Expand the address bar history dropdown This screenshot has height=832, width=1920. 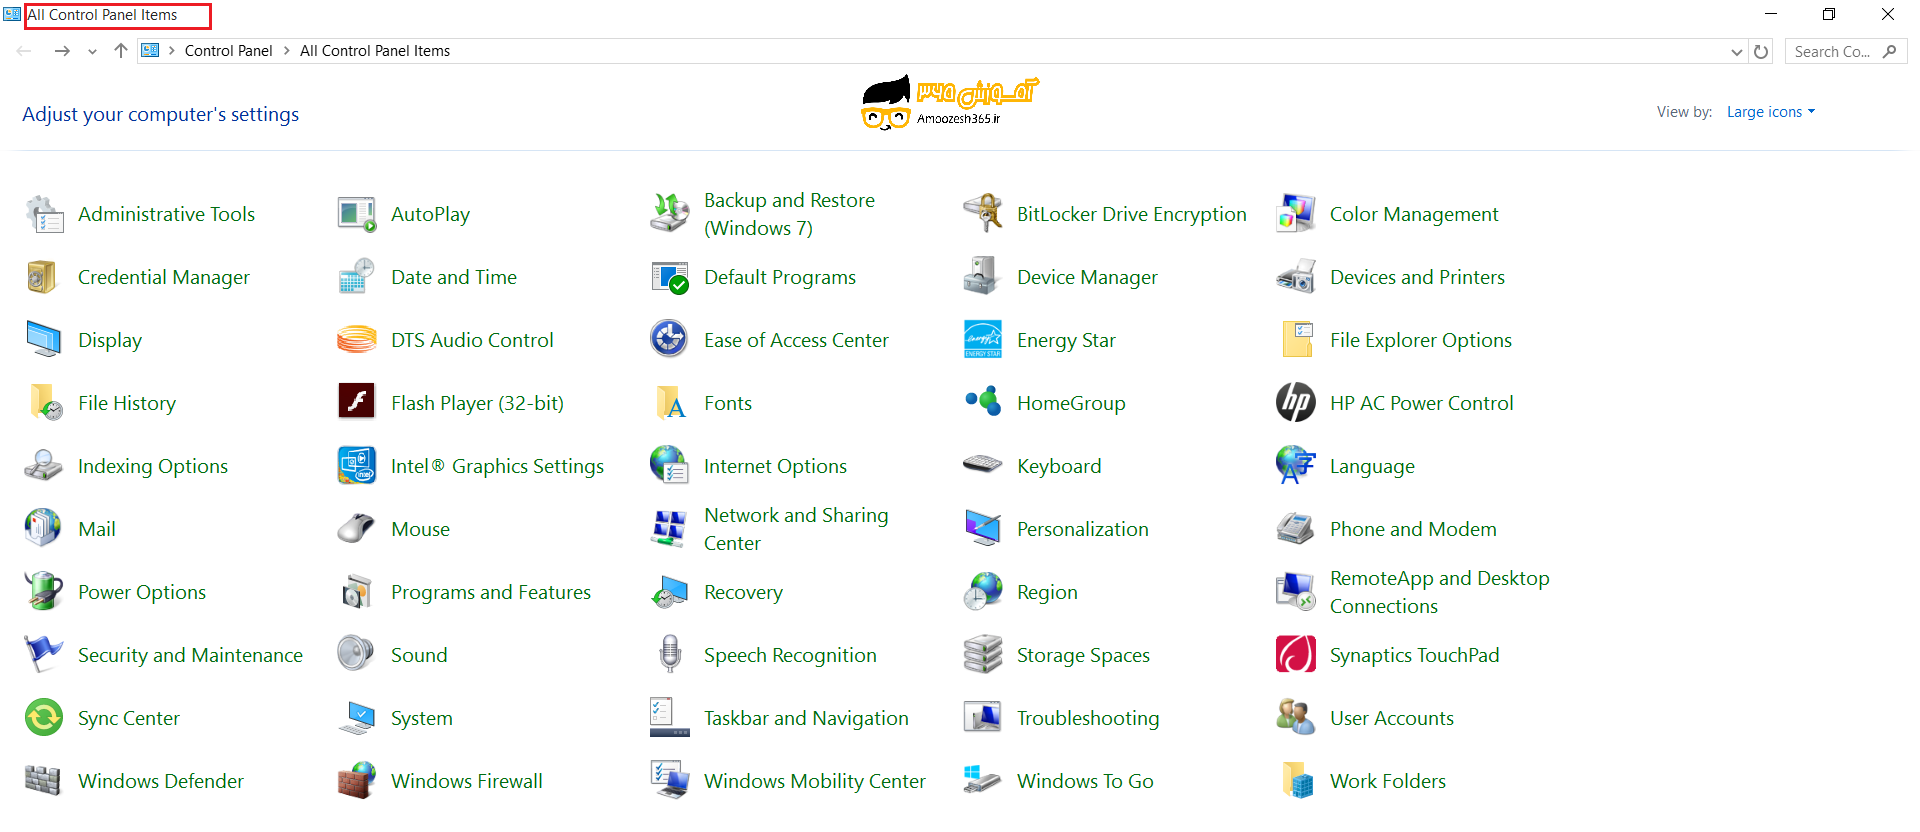coord(1736,52)
